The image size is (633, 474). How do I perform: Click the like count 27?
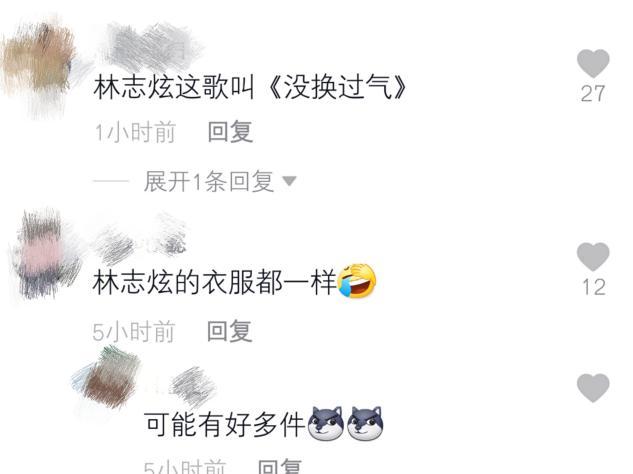click(593, 94)
